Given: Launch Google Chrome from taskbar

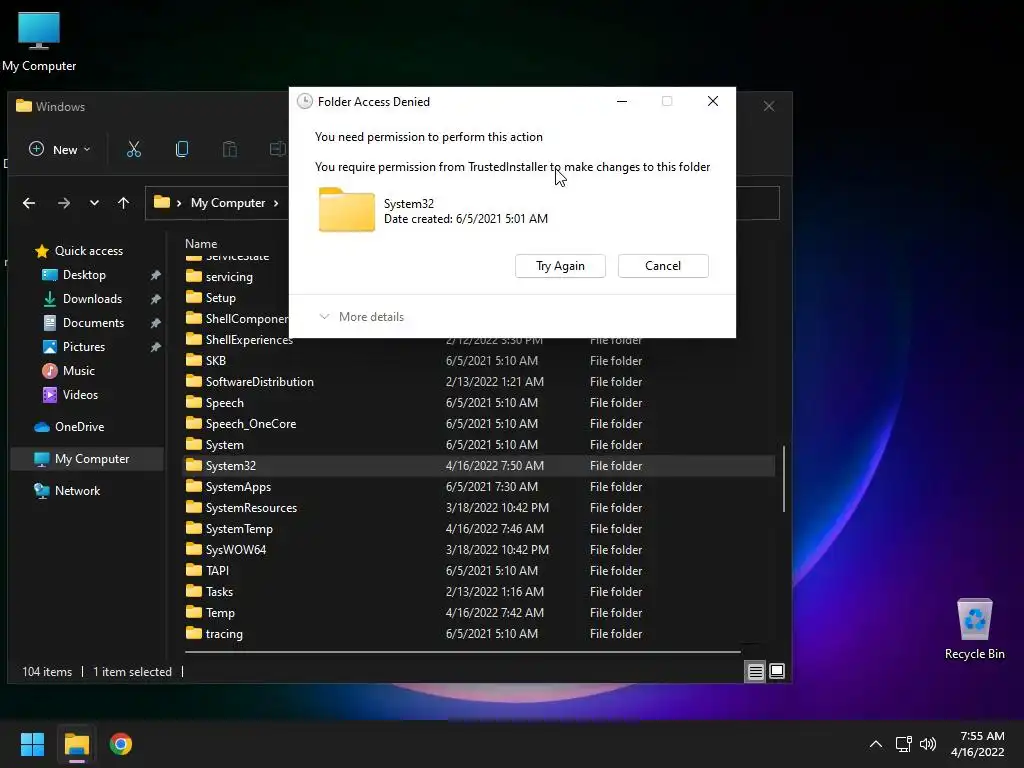Looking at the screenshot, I should pos(121,744).
